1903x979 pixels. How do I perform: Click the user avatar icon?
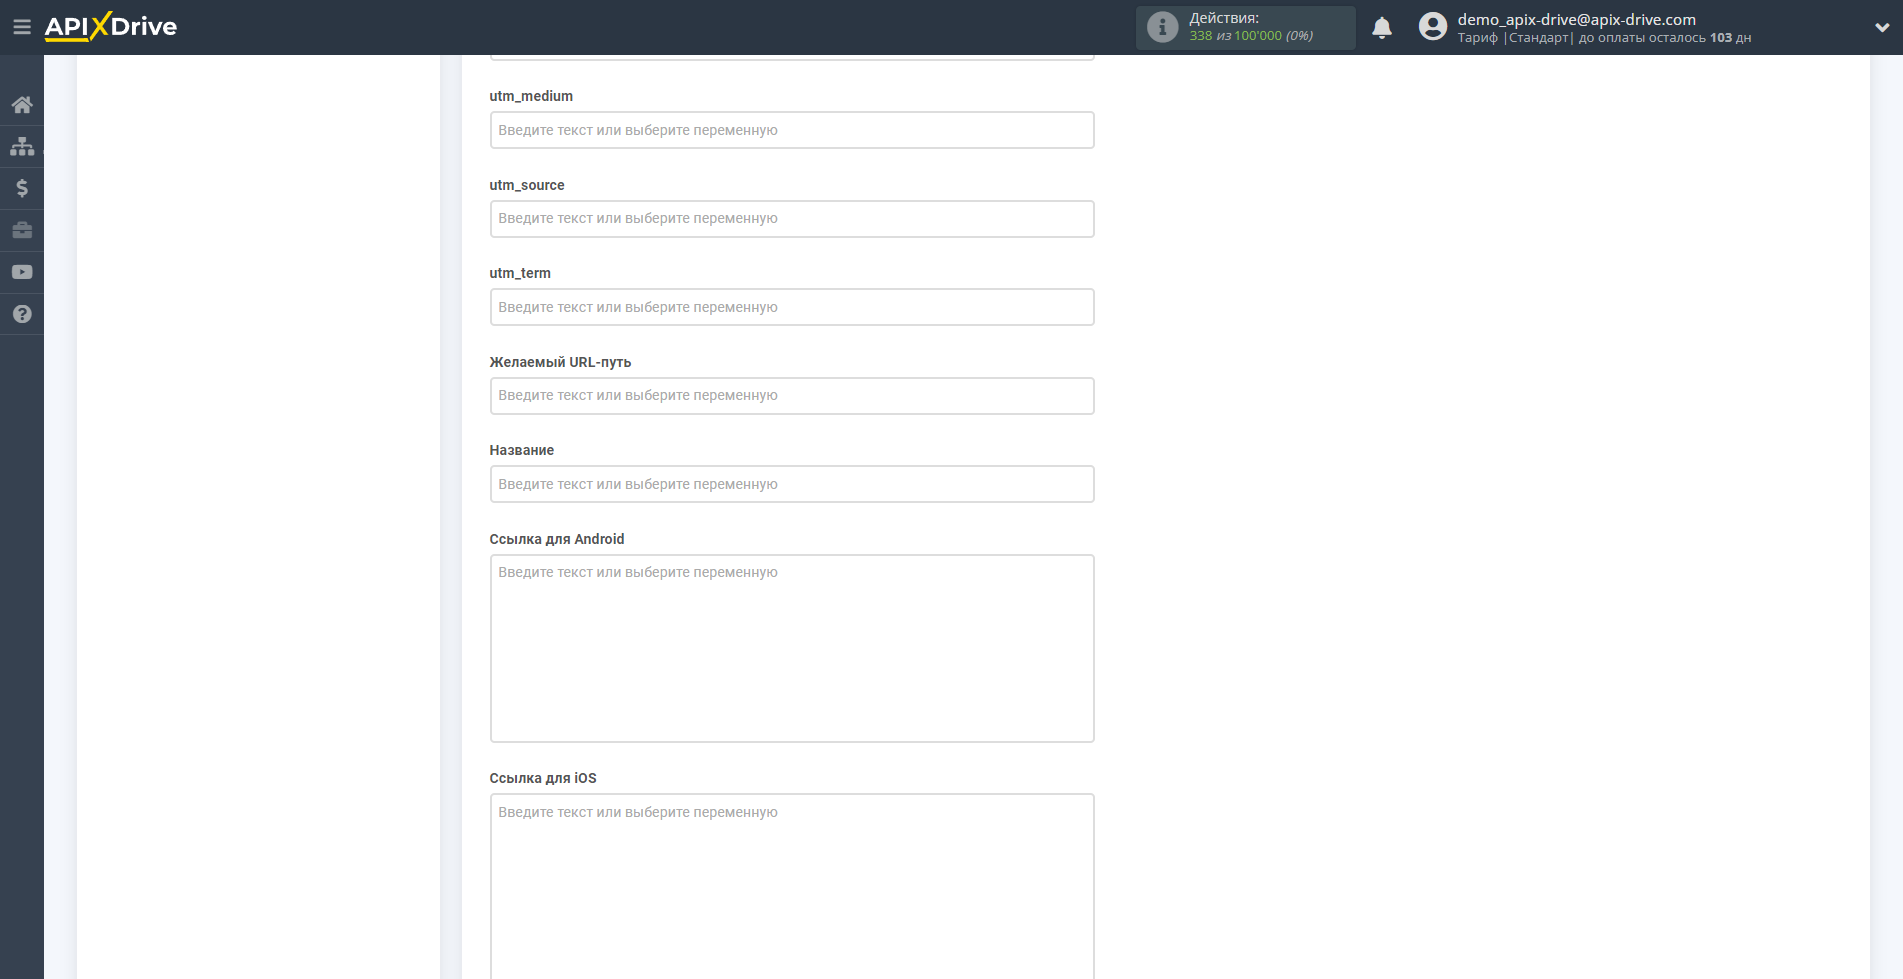coord(1433,27)
